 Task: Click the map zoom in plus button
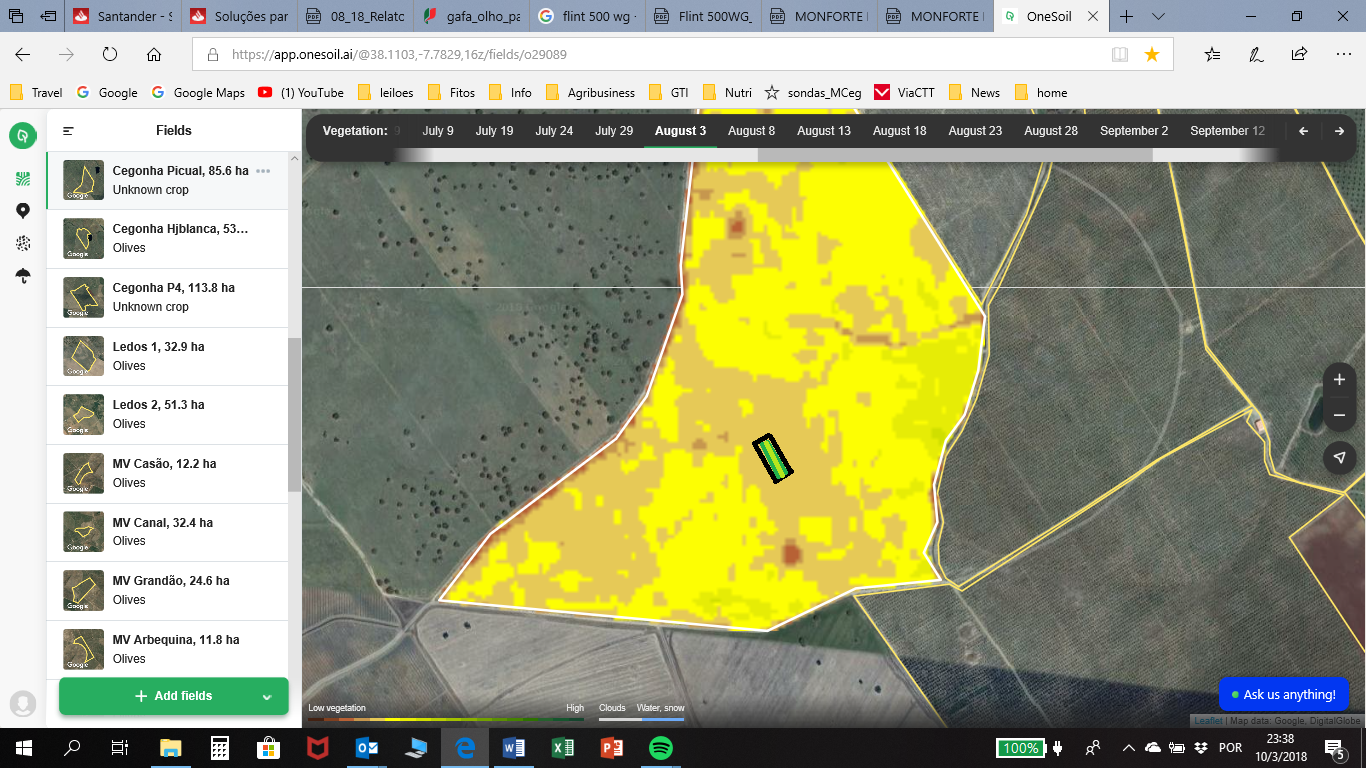click(1339, 380)
